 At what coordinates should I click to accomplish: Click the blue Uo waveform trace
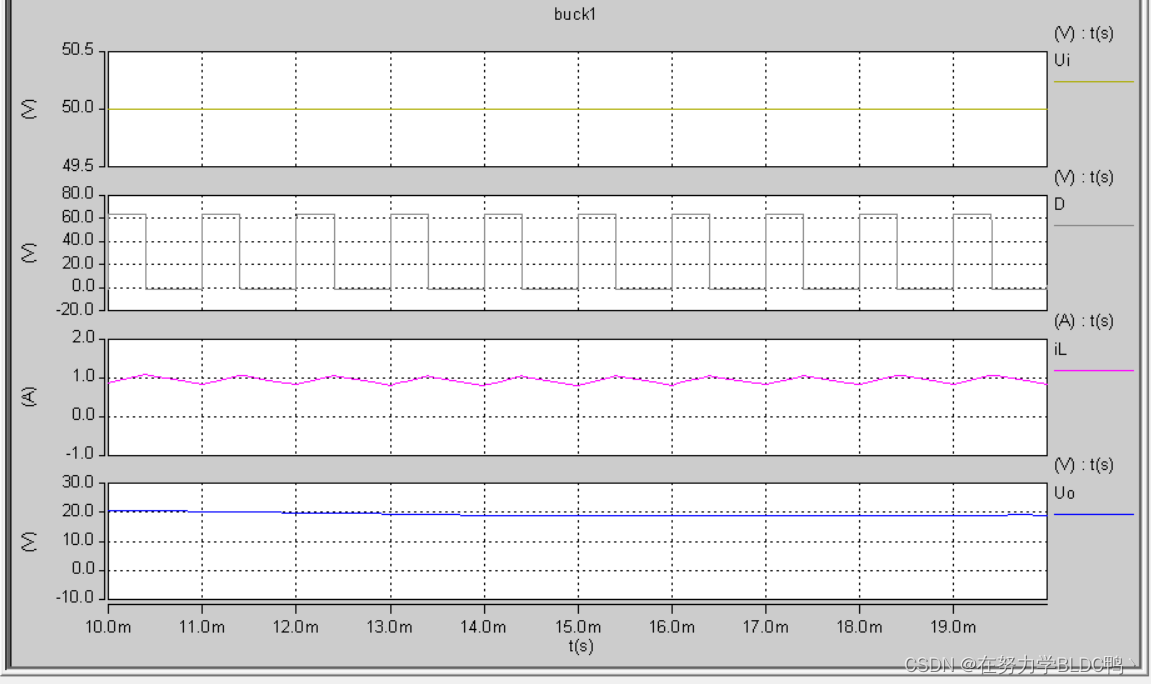click(x=578, y=514)
